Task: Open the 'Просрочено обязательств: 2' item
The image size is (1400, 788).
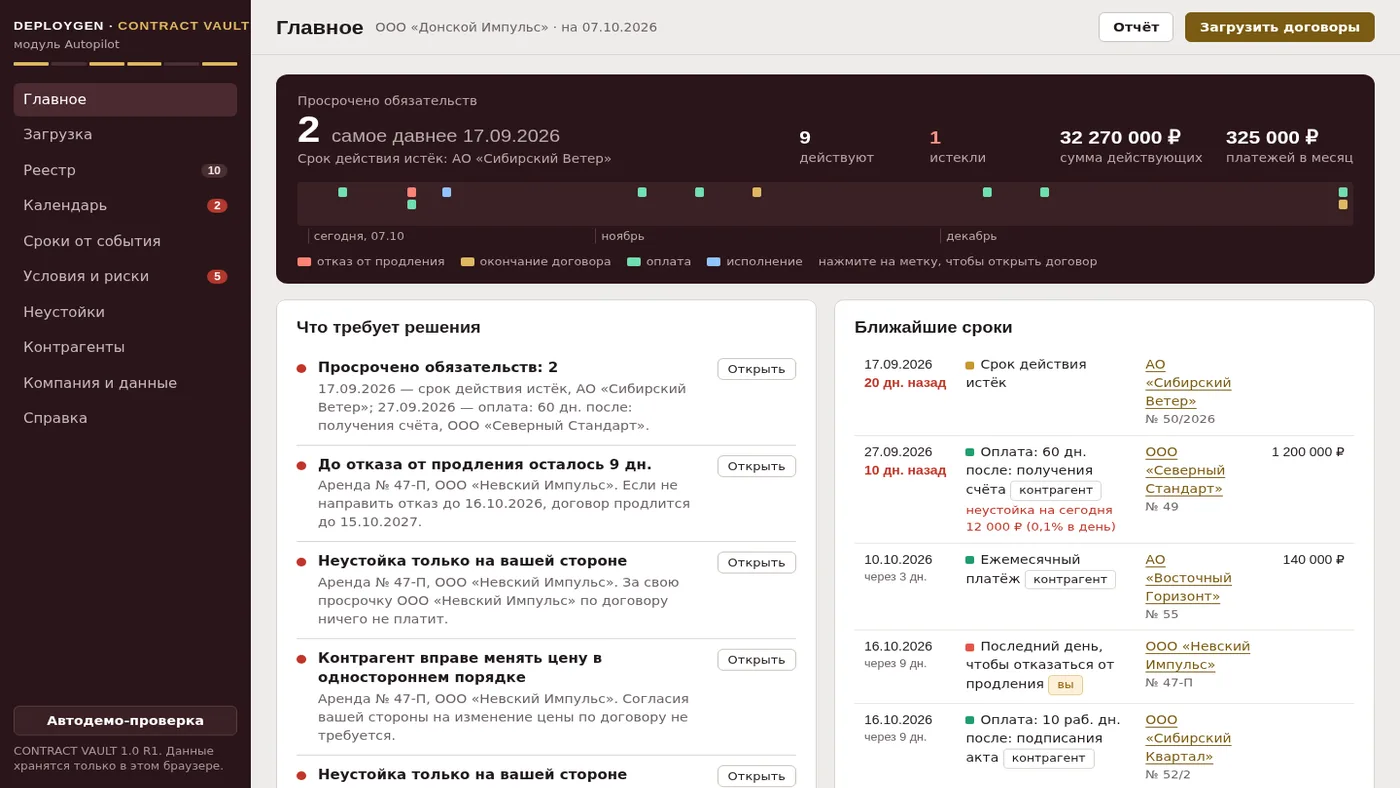Action: click(756, 369)
